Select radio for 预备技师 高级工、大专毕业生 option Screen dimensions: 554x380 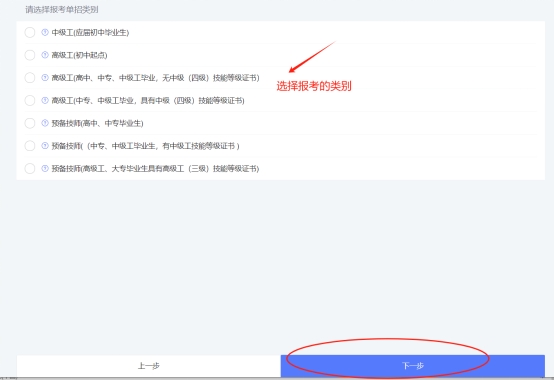(x=30, y=168)
